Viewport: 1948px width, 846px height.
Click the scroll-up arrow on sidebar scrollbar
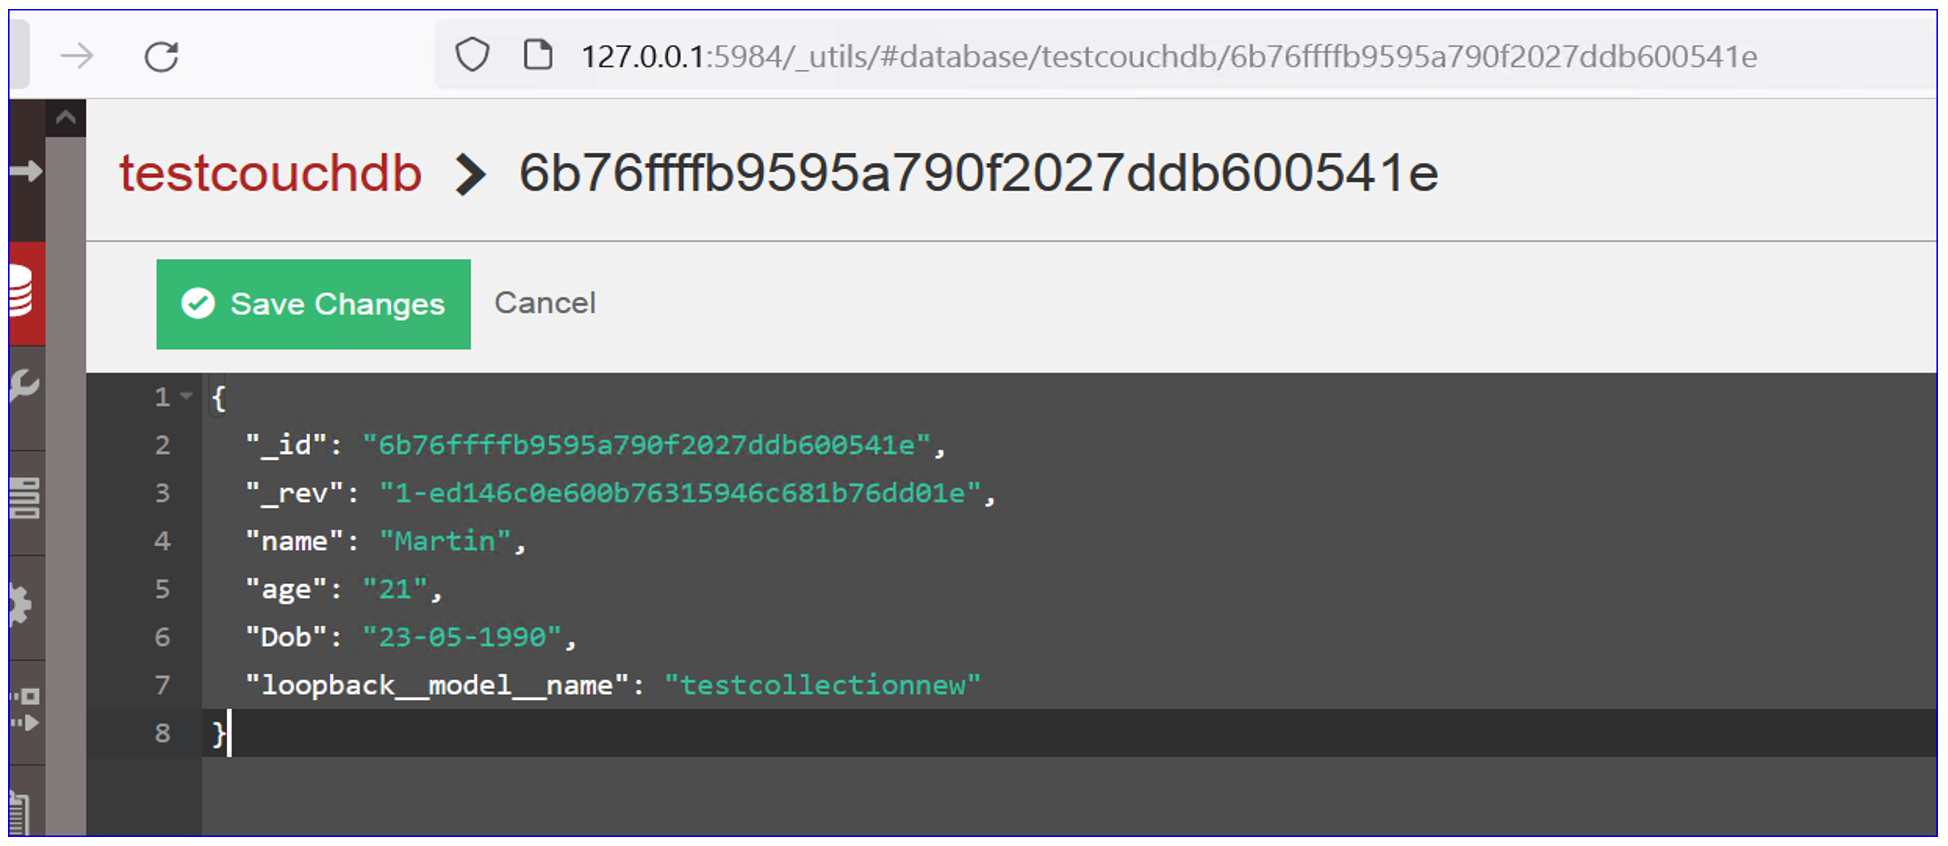coord(66,118)
